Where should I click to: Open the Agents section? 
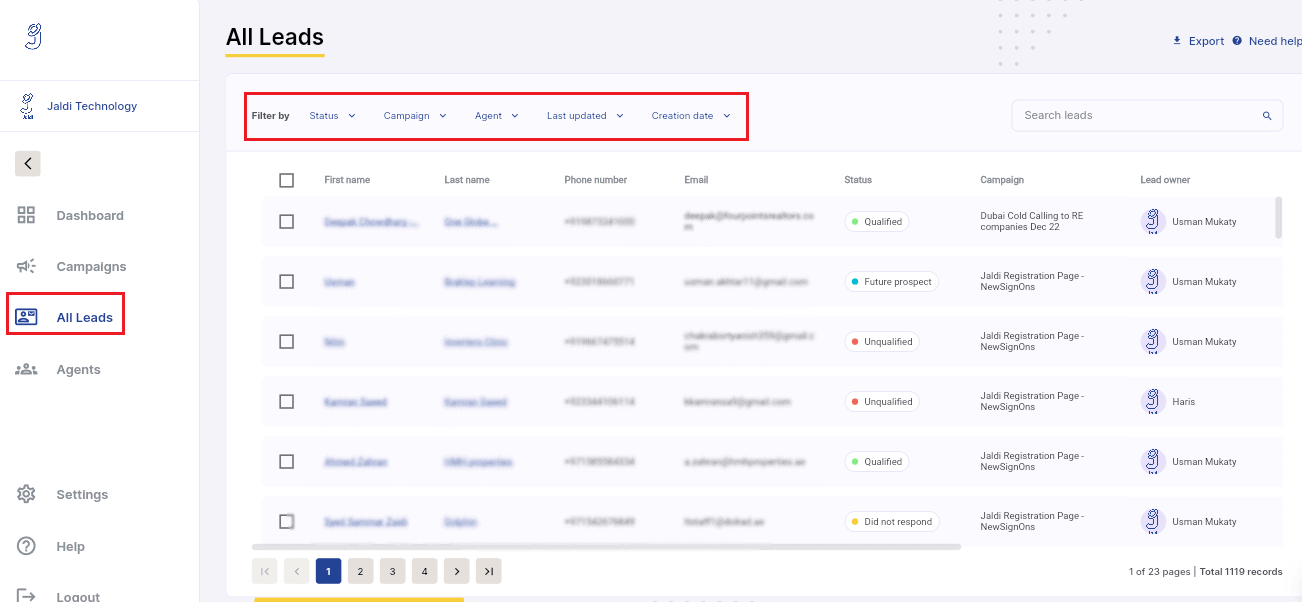76,369
